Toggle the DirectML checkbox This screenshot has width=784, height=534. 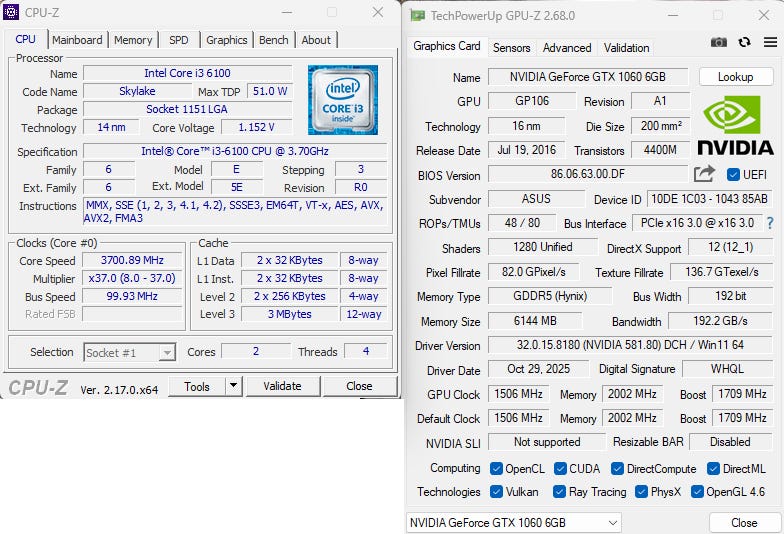click(714, 468)
